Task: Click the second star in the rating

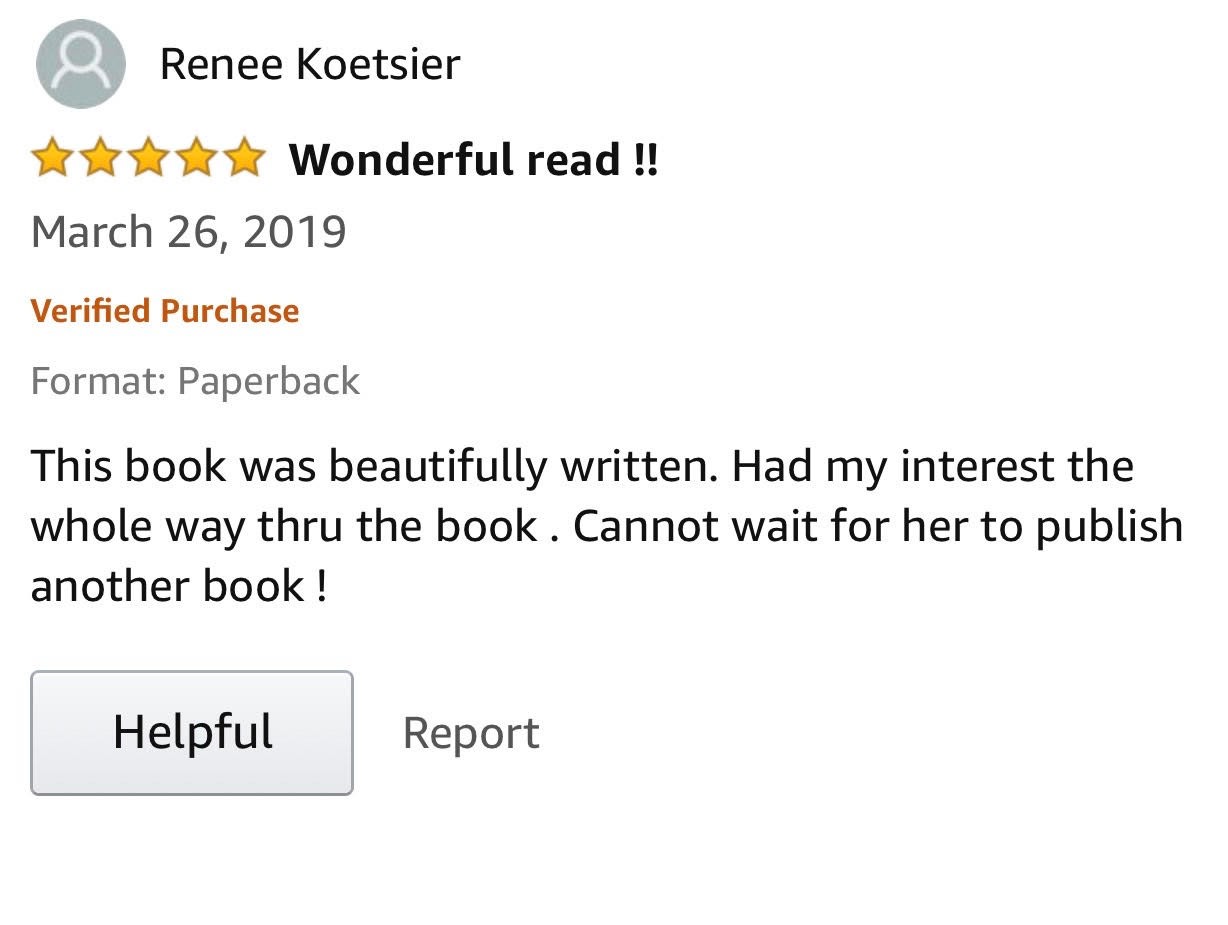Action: [x=99, y=159]
